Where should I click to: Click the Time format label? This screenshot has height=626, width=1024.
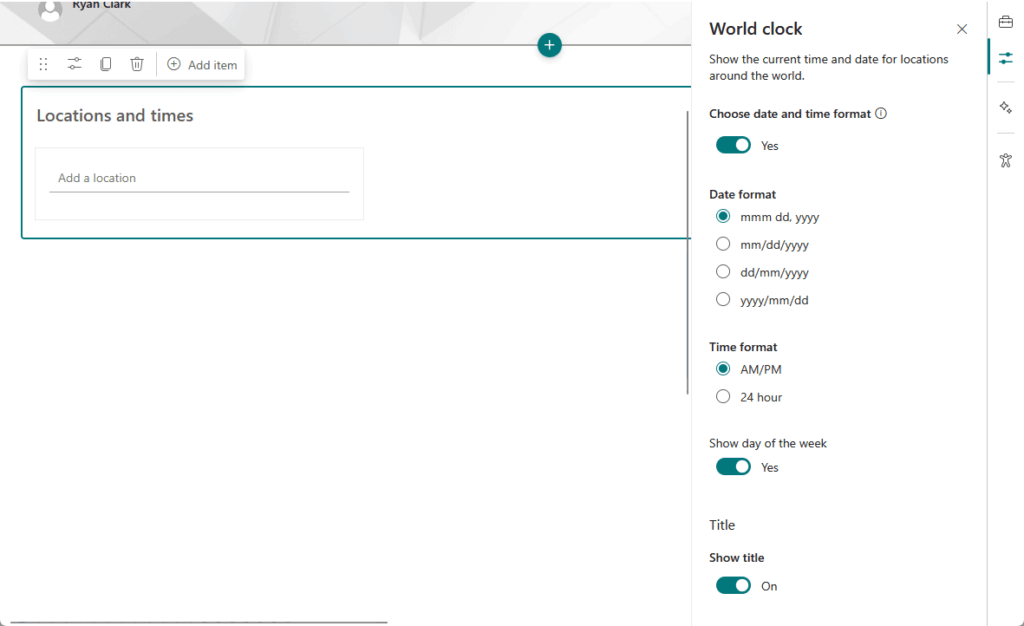tap(743, 347)
